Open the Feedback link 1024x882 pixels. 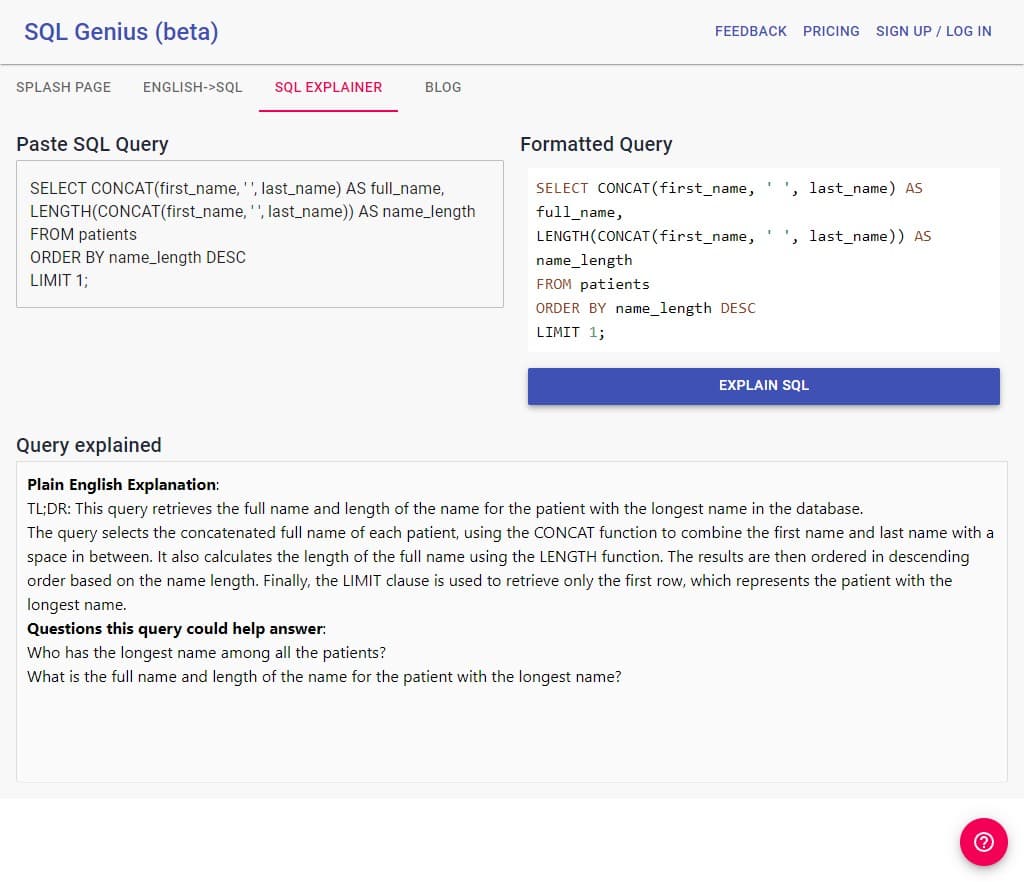click(750, 32)
